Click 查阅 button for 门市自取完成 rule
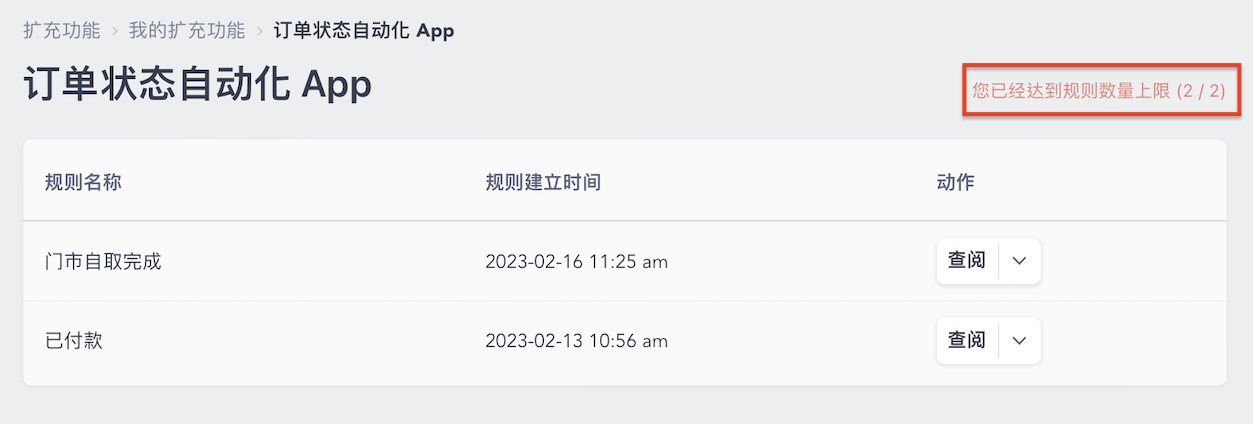Screen dimensions: 1253x424 pos(967,261)
